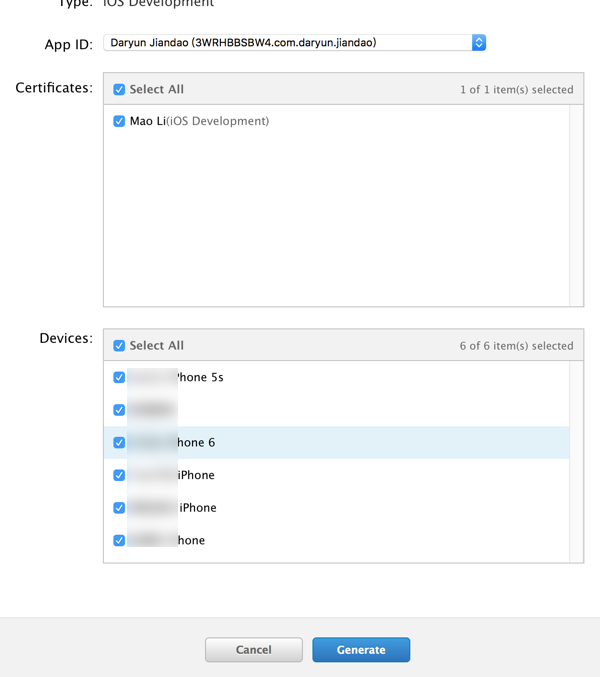Uncheck the iPhone 6 device checkbox
This screenshot has width=600, height=677.
click(x=119, y=442)
